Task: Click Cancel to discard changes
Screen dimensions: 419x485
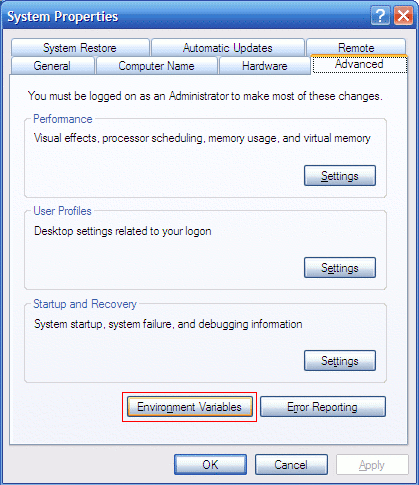Action: [x=291, y=465]
